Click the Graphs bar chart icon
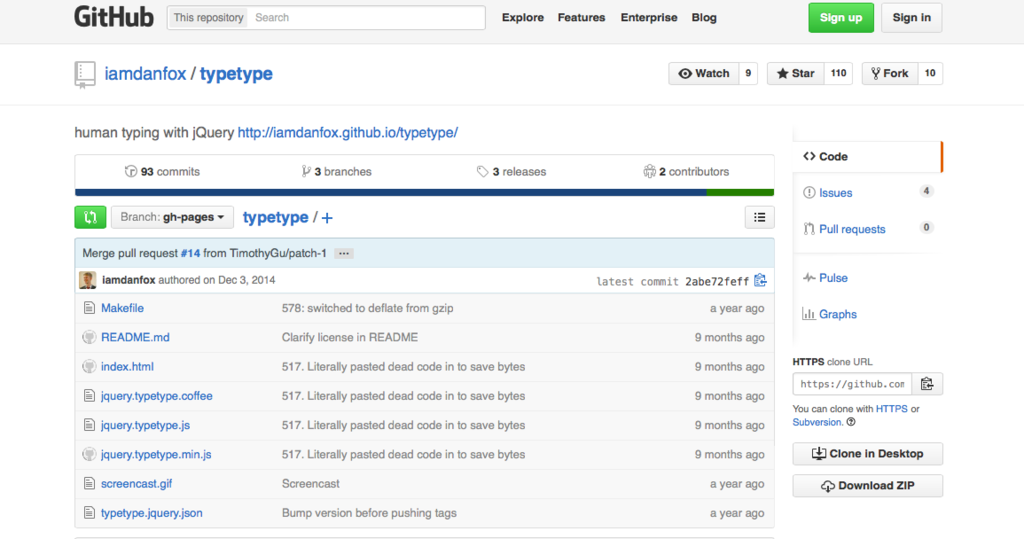Viewport: 1024px width, 539px height. click(808, 314)
